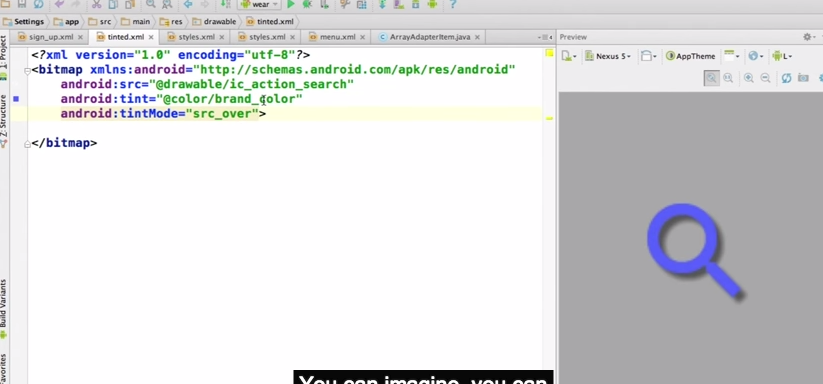Close the sign_up.xml tab

pos(80,37)
